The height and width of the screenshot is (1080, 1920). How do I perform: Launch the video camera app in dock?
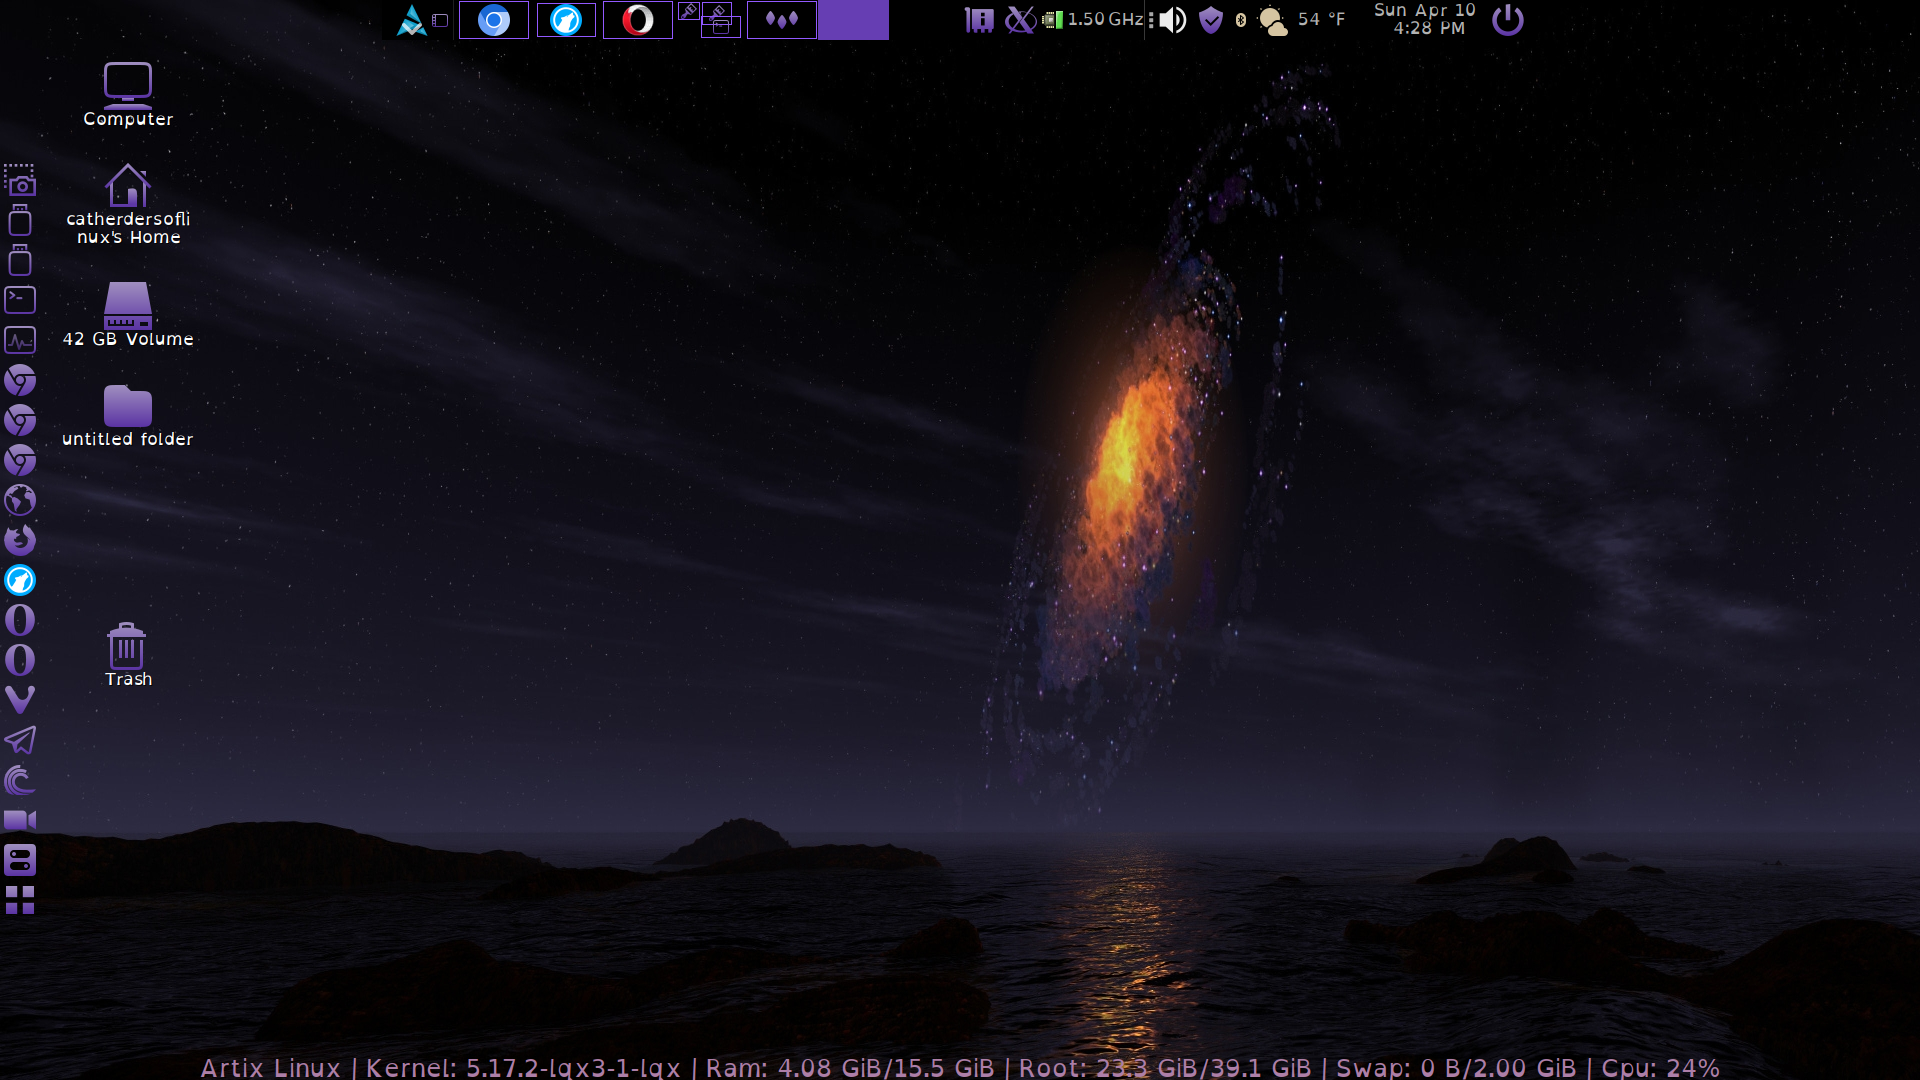[20, 820]
